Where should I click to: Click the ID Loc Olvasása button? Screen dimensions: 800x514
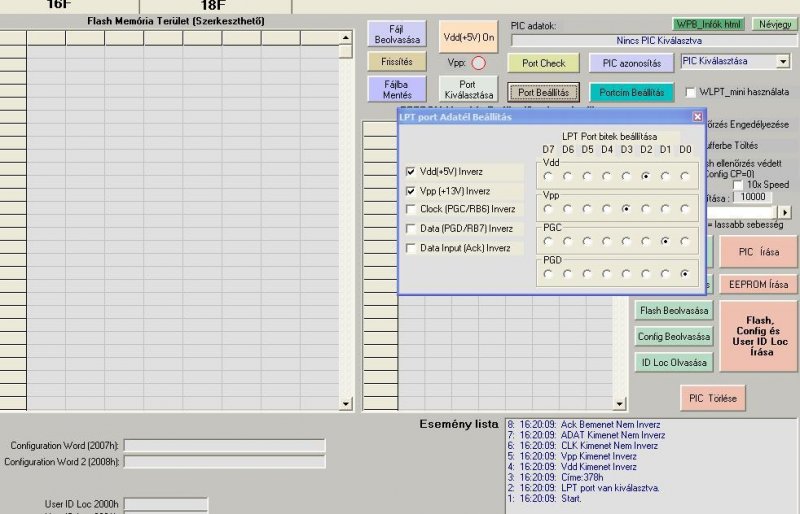(674, 362)
